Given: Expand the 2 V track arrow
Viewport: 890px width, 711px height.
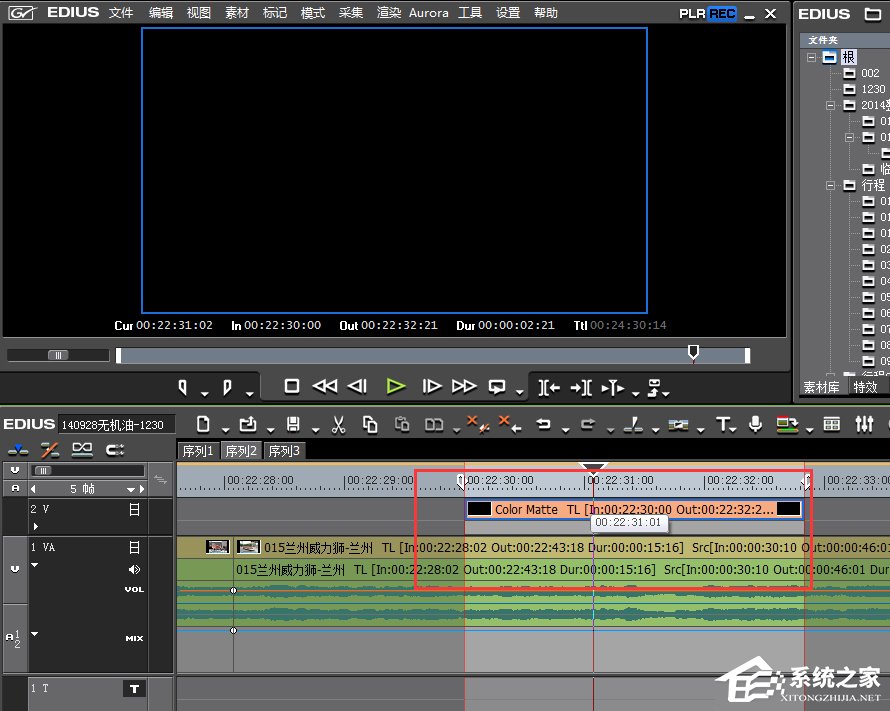Looking at the screenshot, I should [37, 525].
